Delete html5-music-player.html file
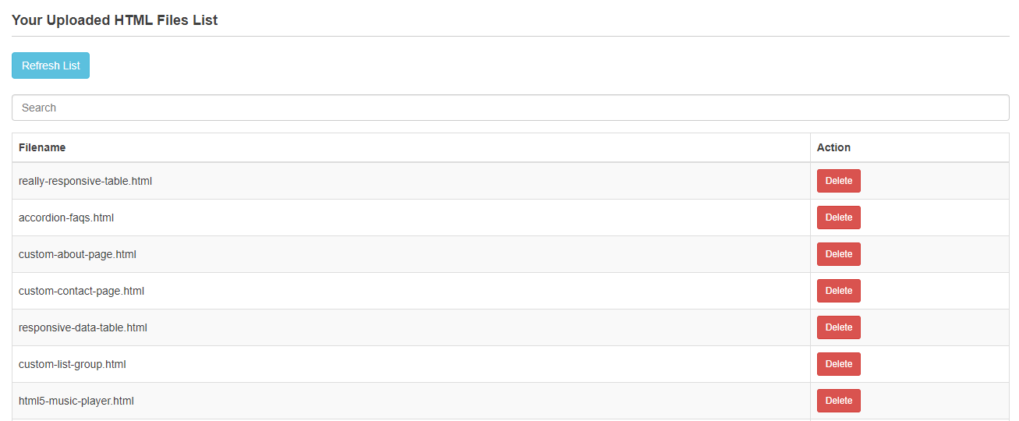This screenshot has height=421, width=1019. 838,400
